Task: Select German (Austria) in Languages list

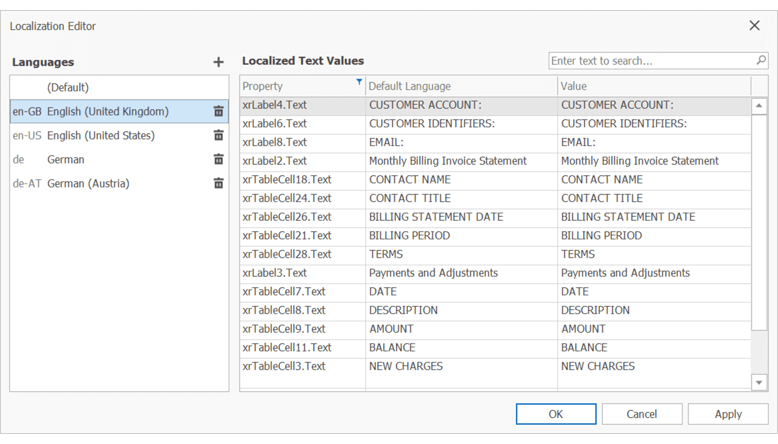Action: click(88, 183)
